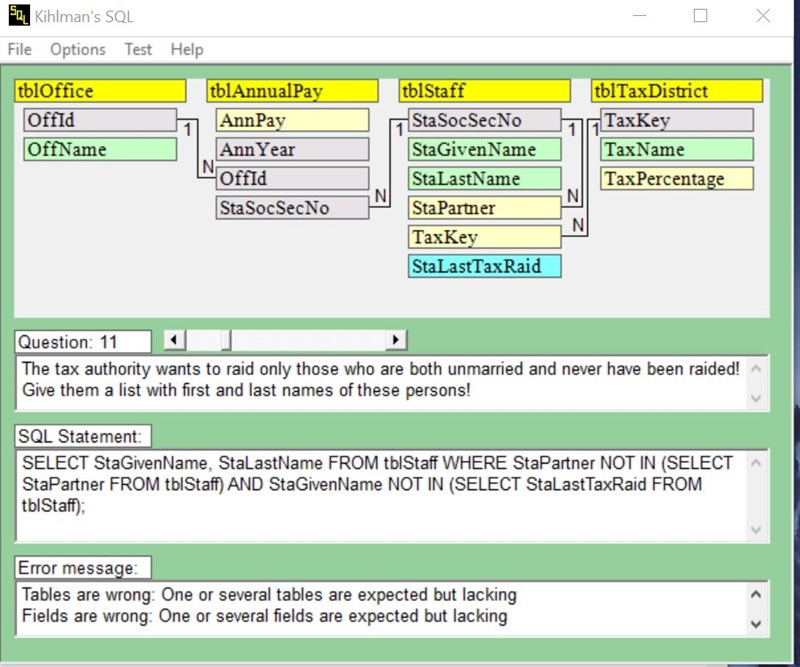The image size is (800, 667).
Task: Click the AnnPay field in tblAnnualPay
Action: point(292,121)
